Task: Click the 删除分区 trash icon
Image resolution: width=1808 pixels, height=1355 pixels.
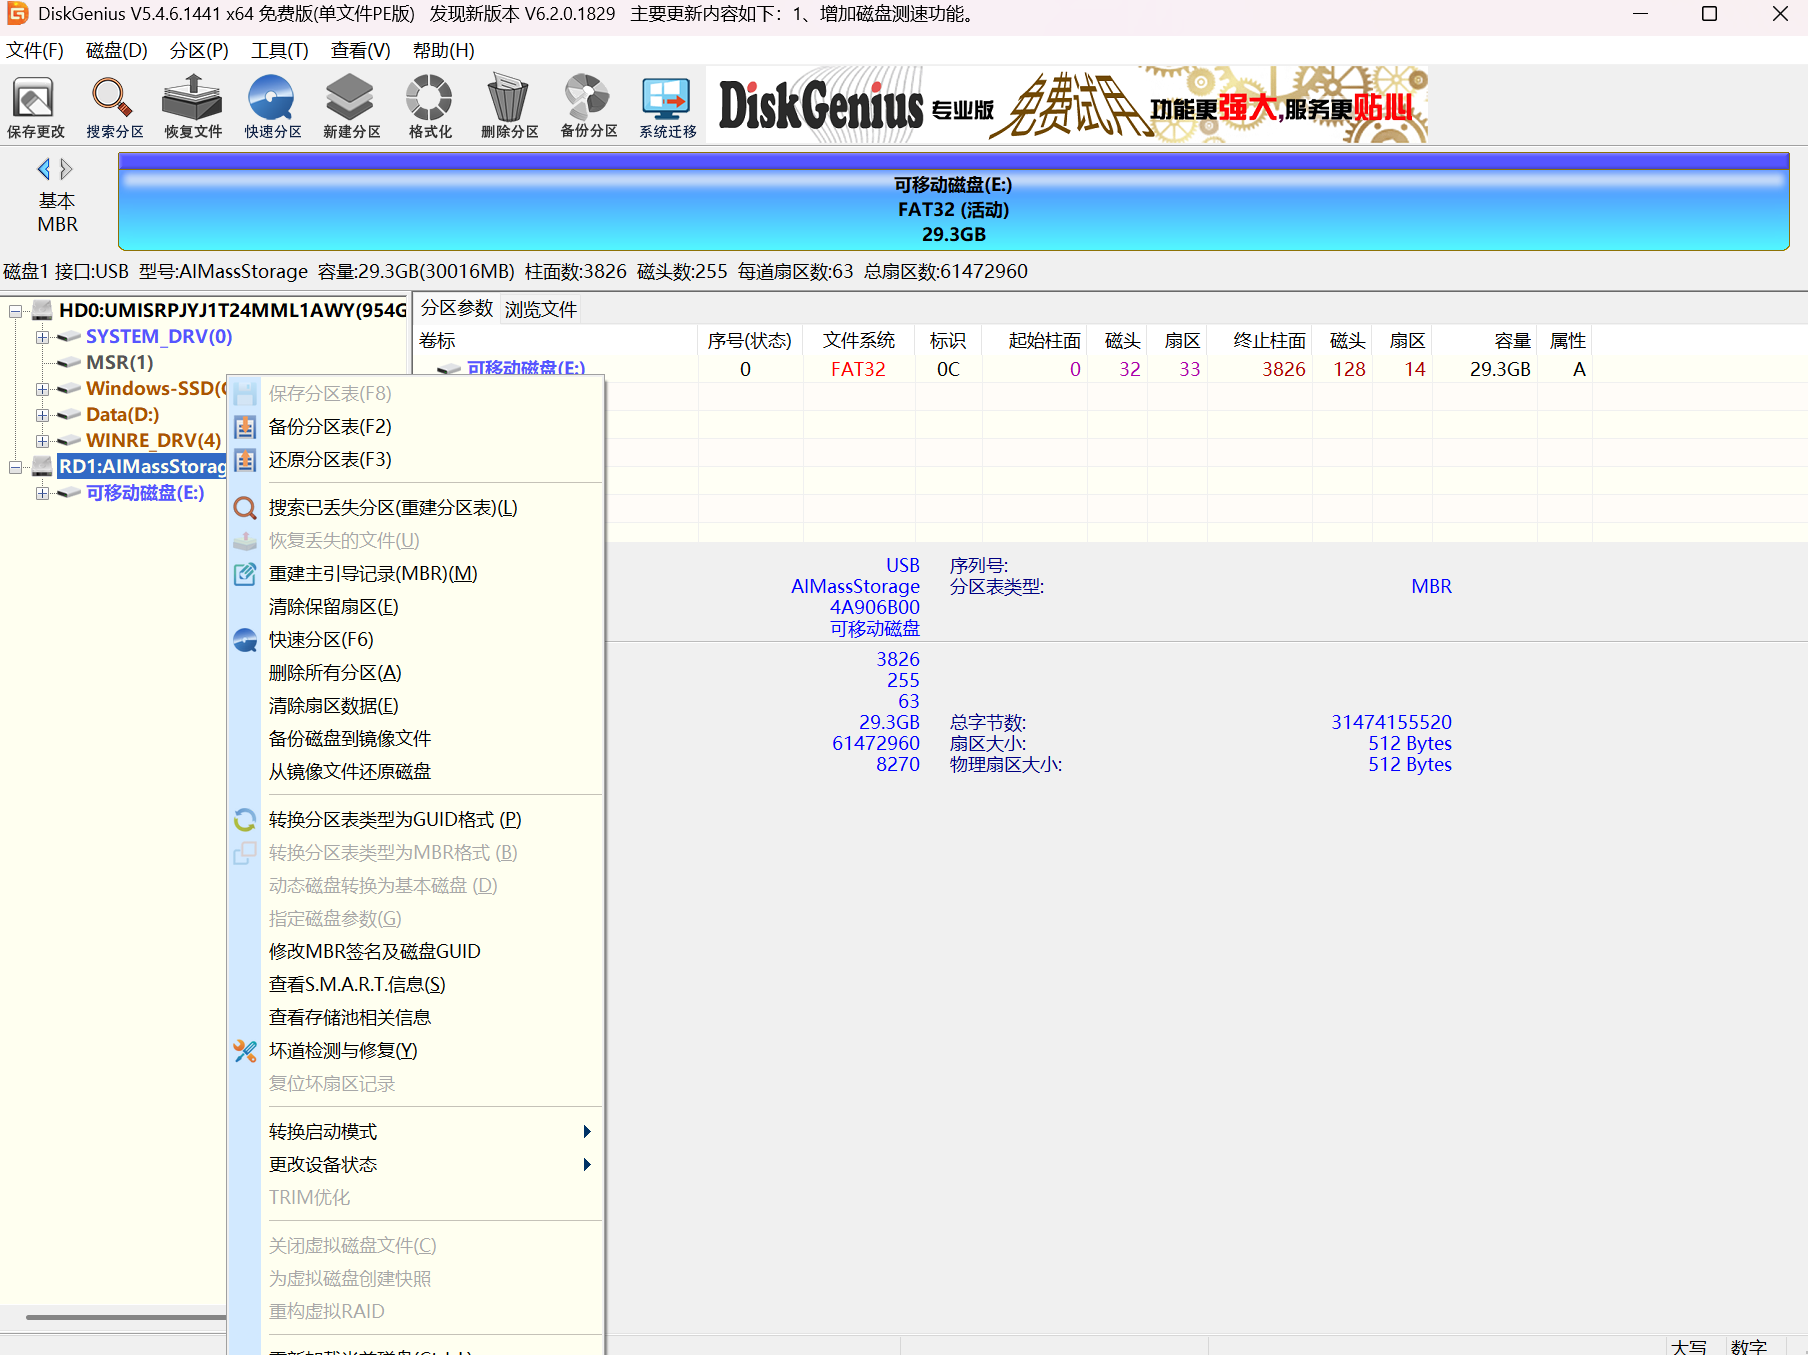Action: [509, 106]
